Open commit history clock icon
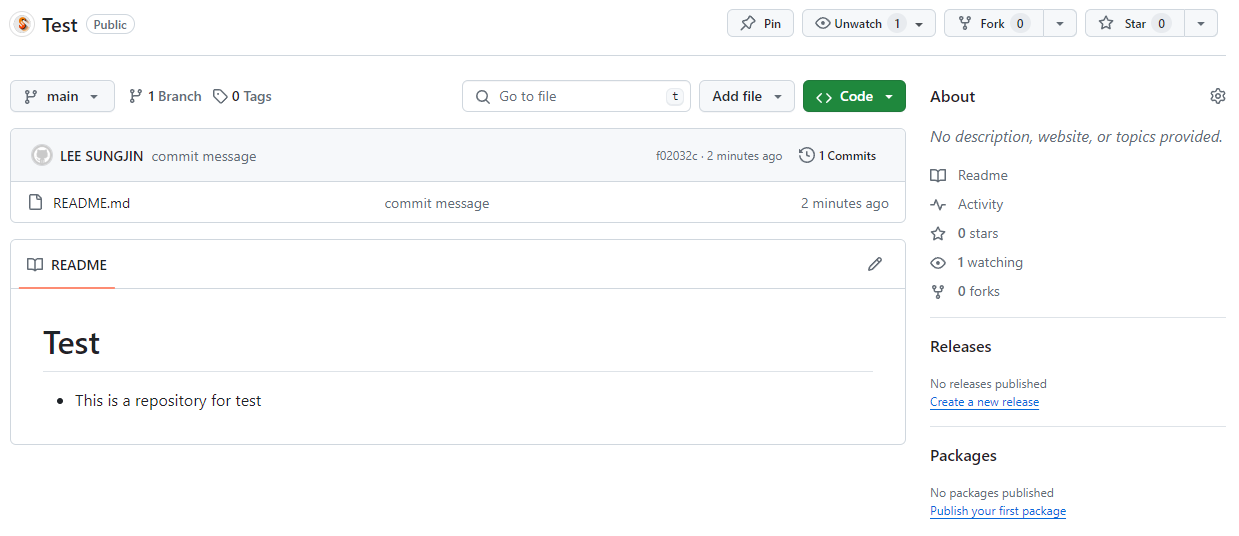 click(807, 155)
